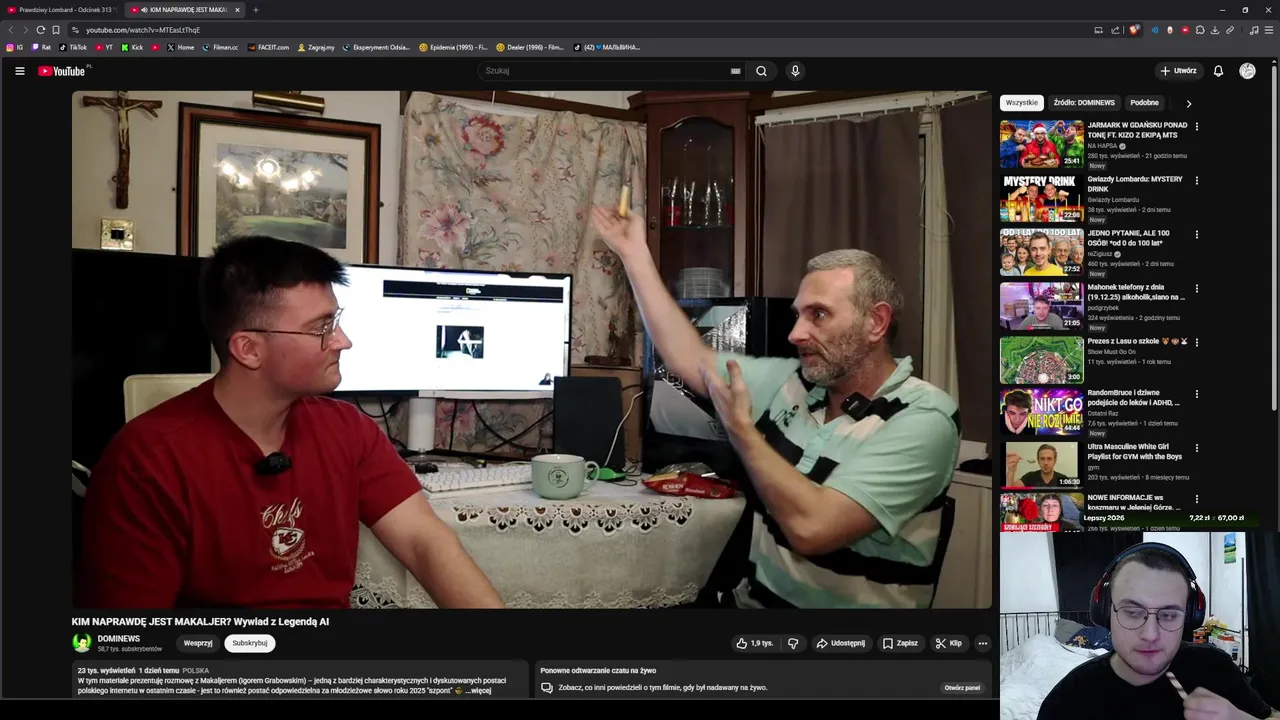1280x720 pixels.
Task: Open options for Mahonek telefony z dnia video
Action: pyautogui.click(x=1196, y=288)
